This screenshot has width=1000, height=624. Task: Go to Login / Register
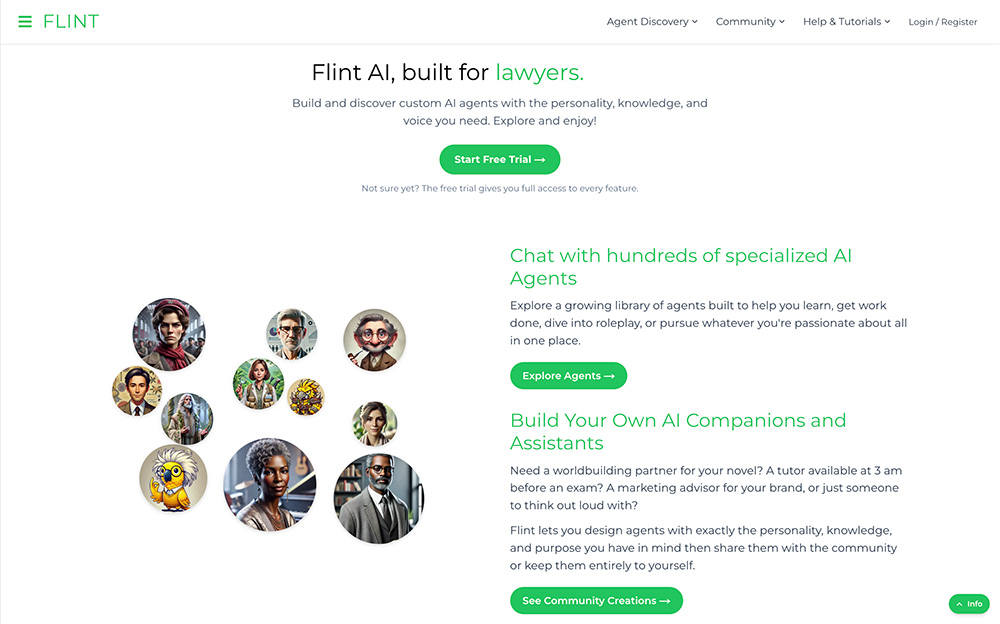coord(943,22)
